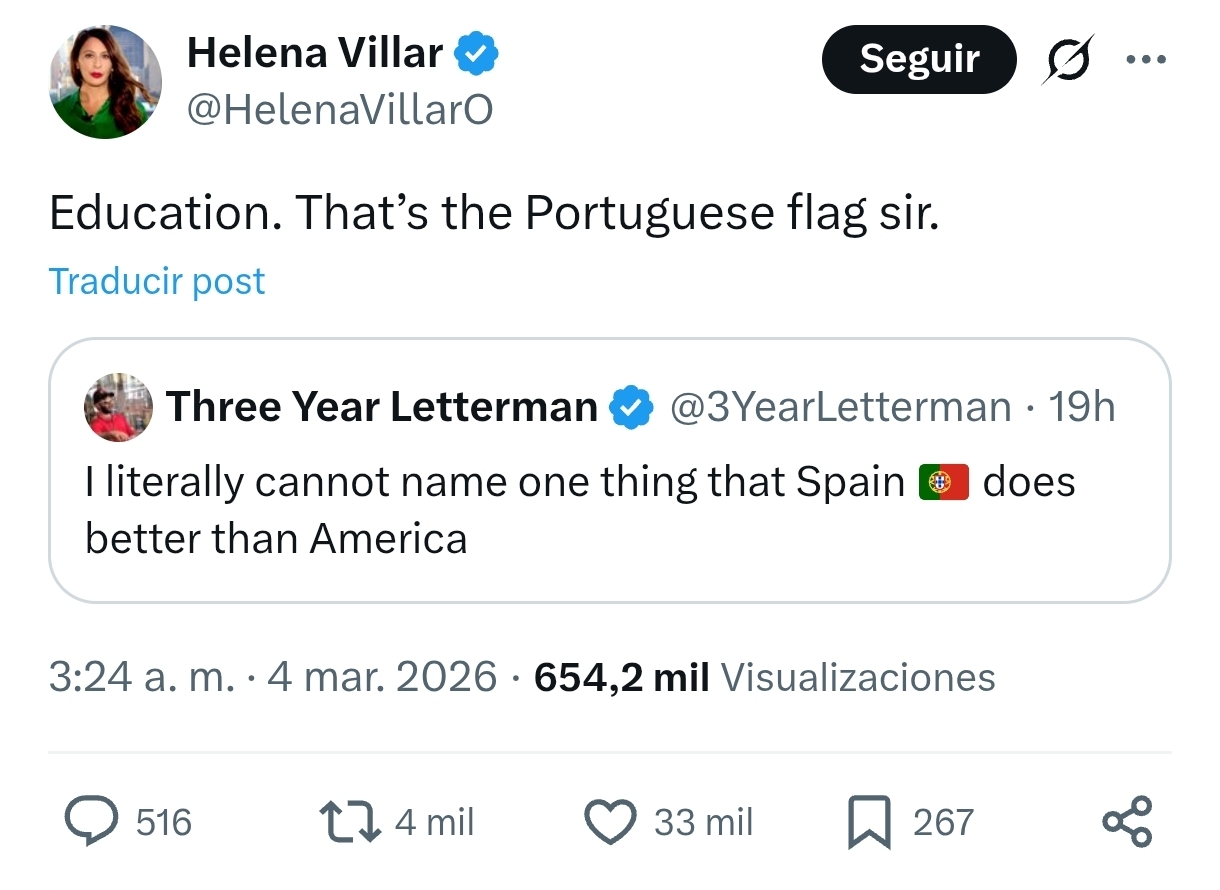The width and height of the screenshot is (1220, 890).
Task: Open Three Year Letterman's avatar
Action: (x=118, y=408)
